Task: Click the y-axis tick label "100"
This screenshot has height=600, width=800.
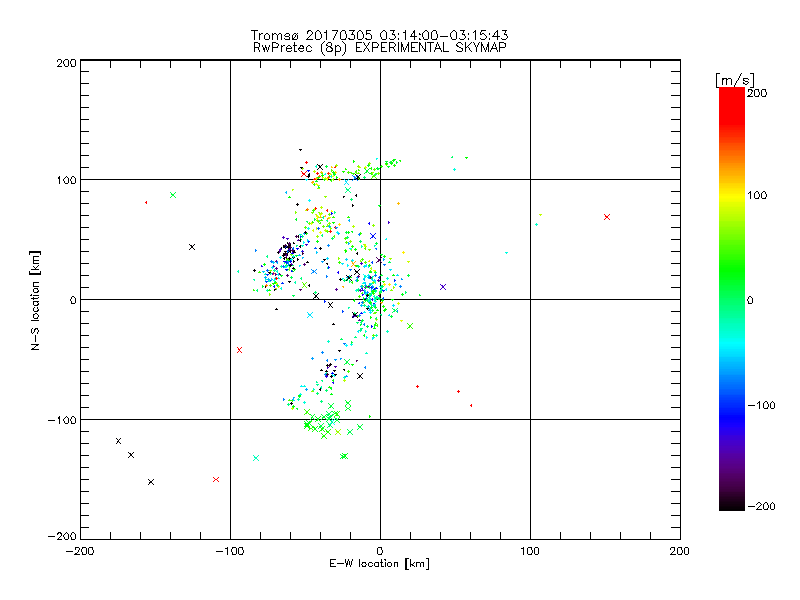Action: point(66,180)
